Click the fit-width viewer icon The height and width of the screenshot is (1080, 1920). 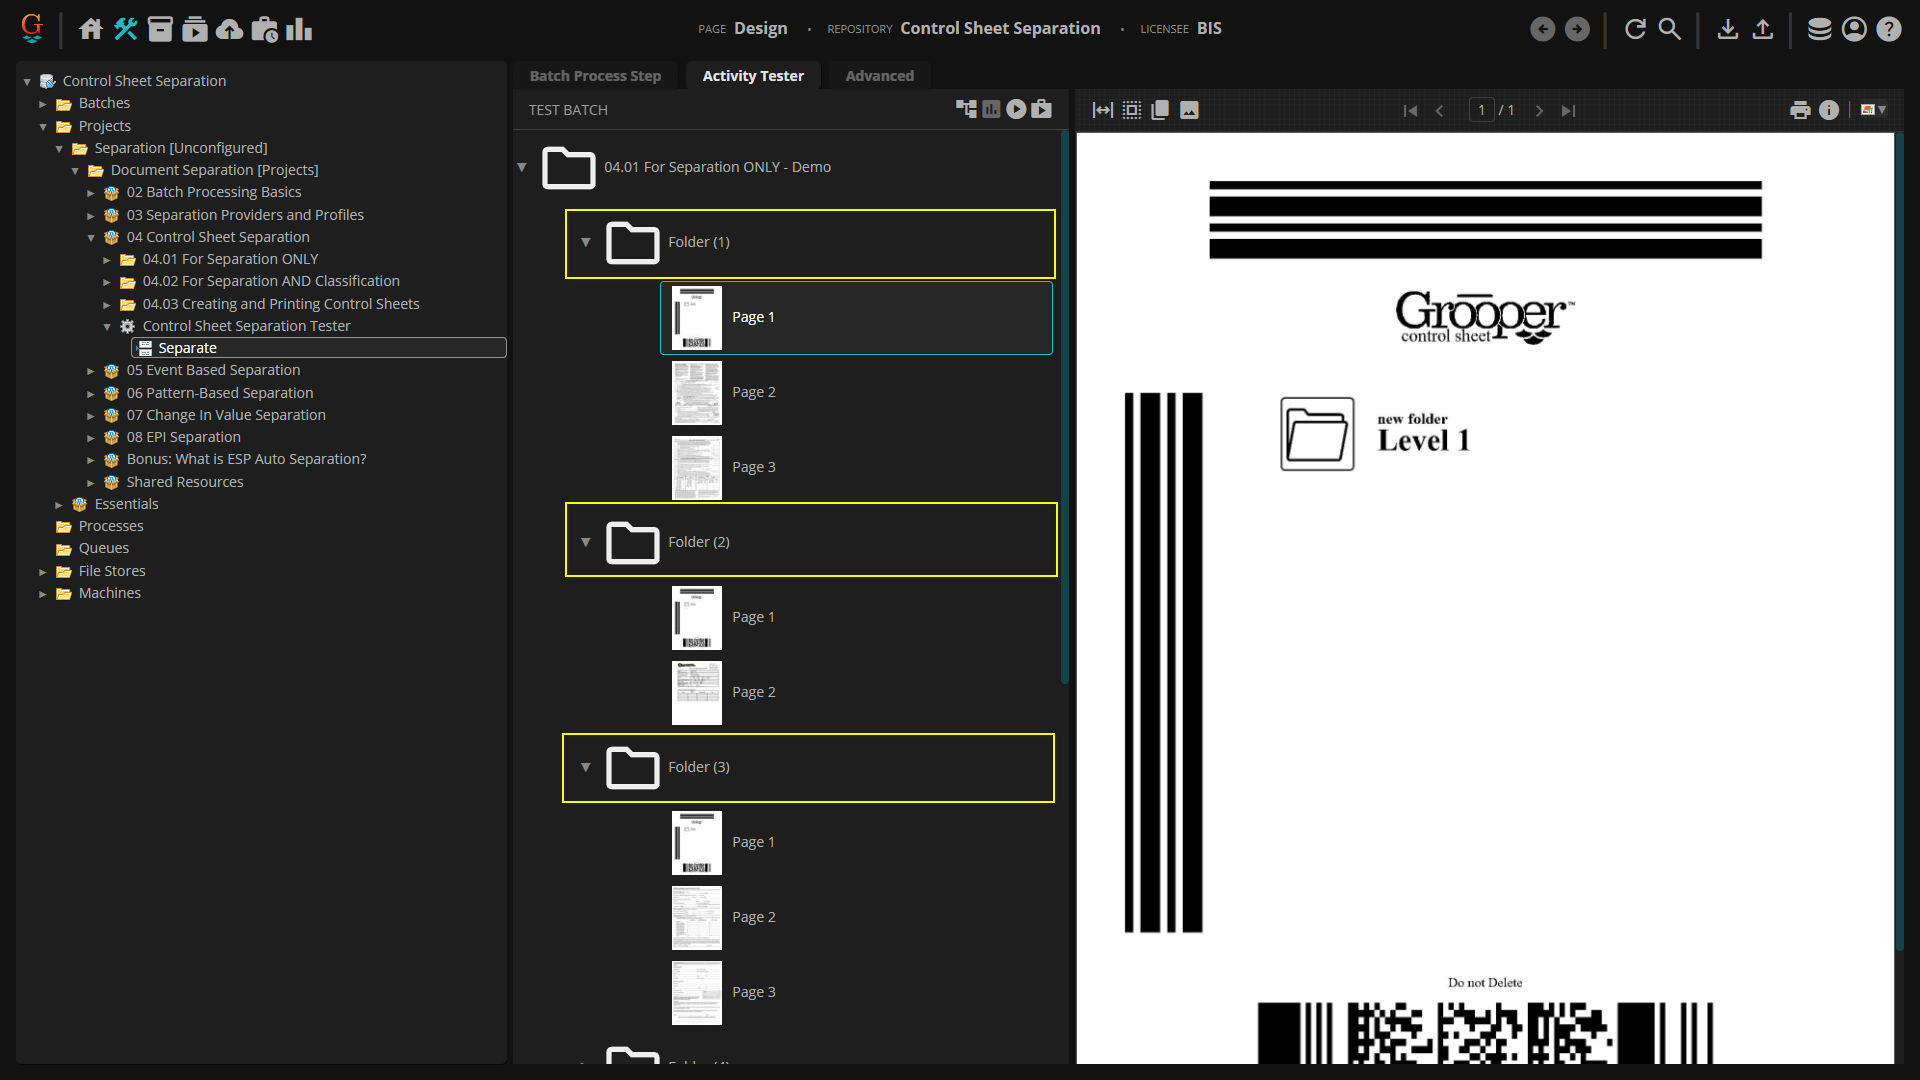point(1102,110)
